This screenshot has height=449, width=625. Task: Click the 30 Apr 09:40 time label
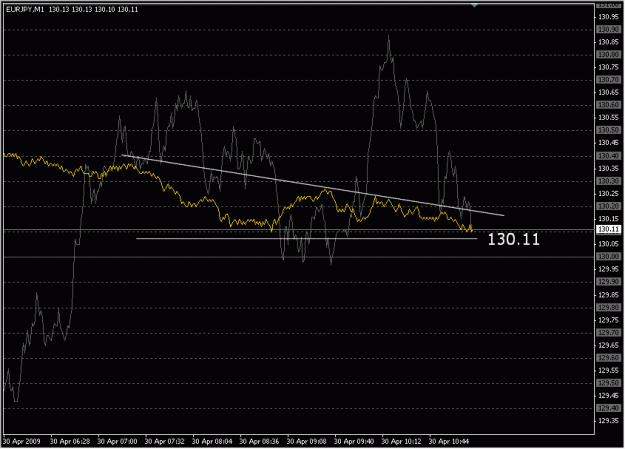click(354, 441)
